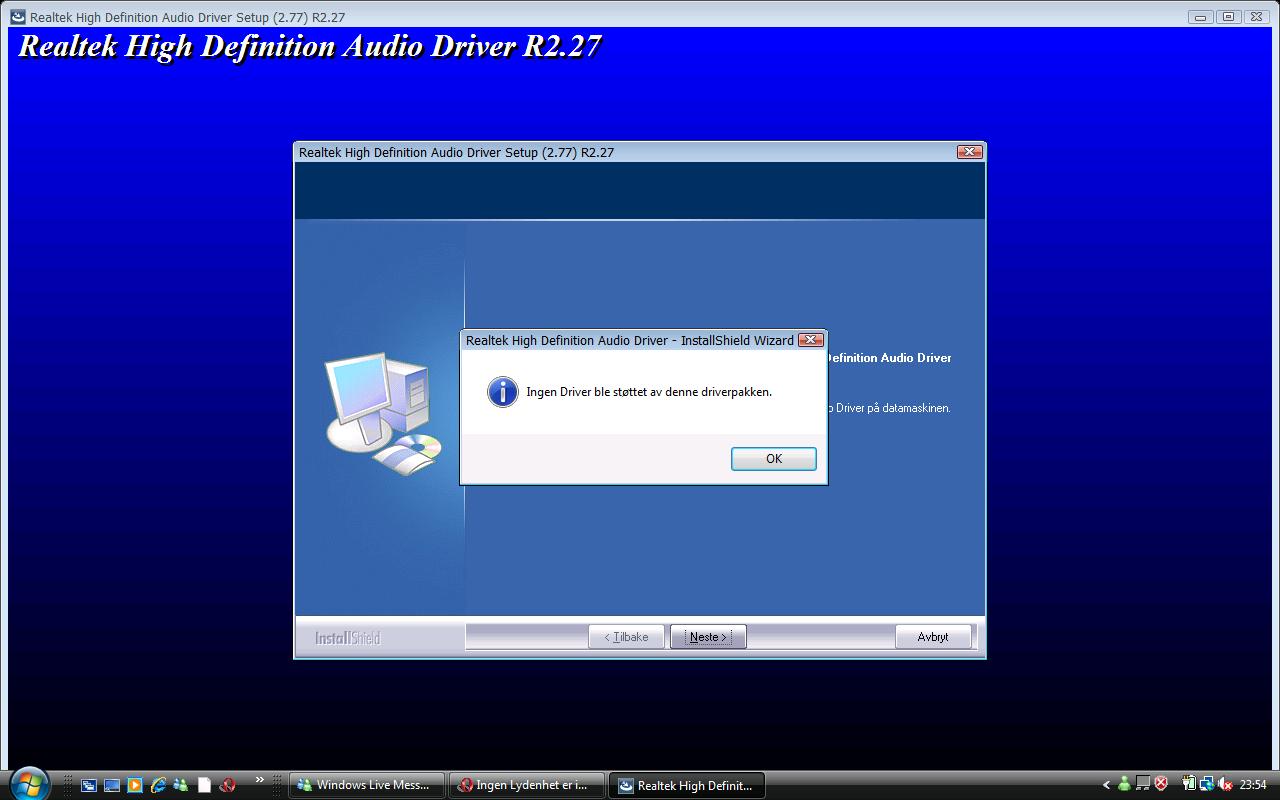Click the network connection tray icon
Image resolution: width=1280 pixels, height=800 pixels.
point(1207,785)
